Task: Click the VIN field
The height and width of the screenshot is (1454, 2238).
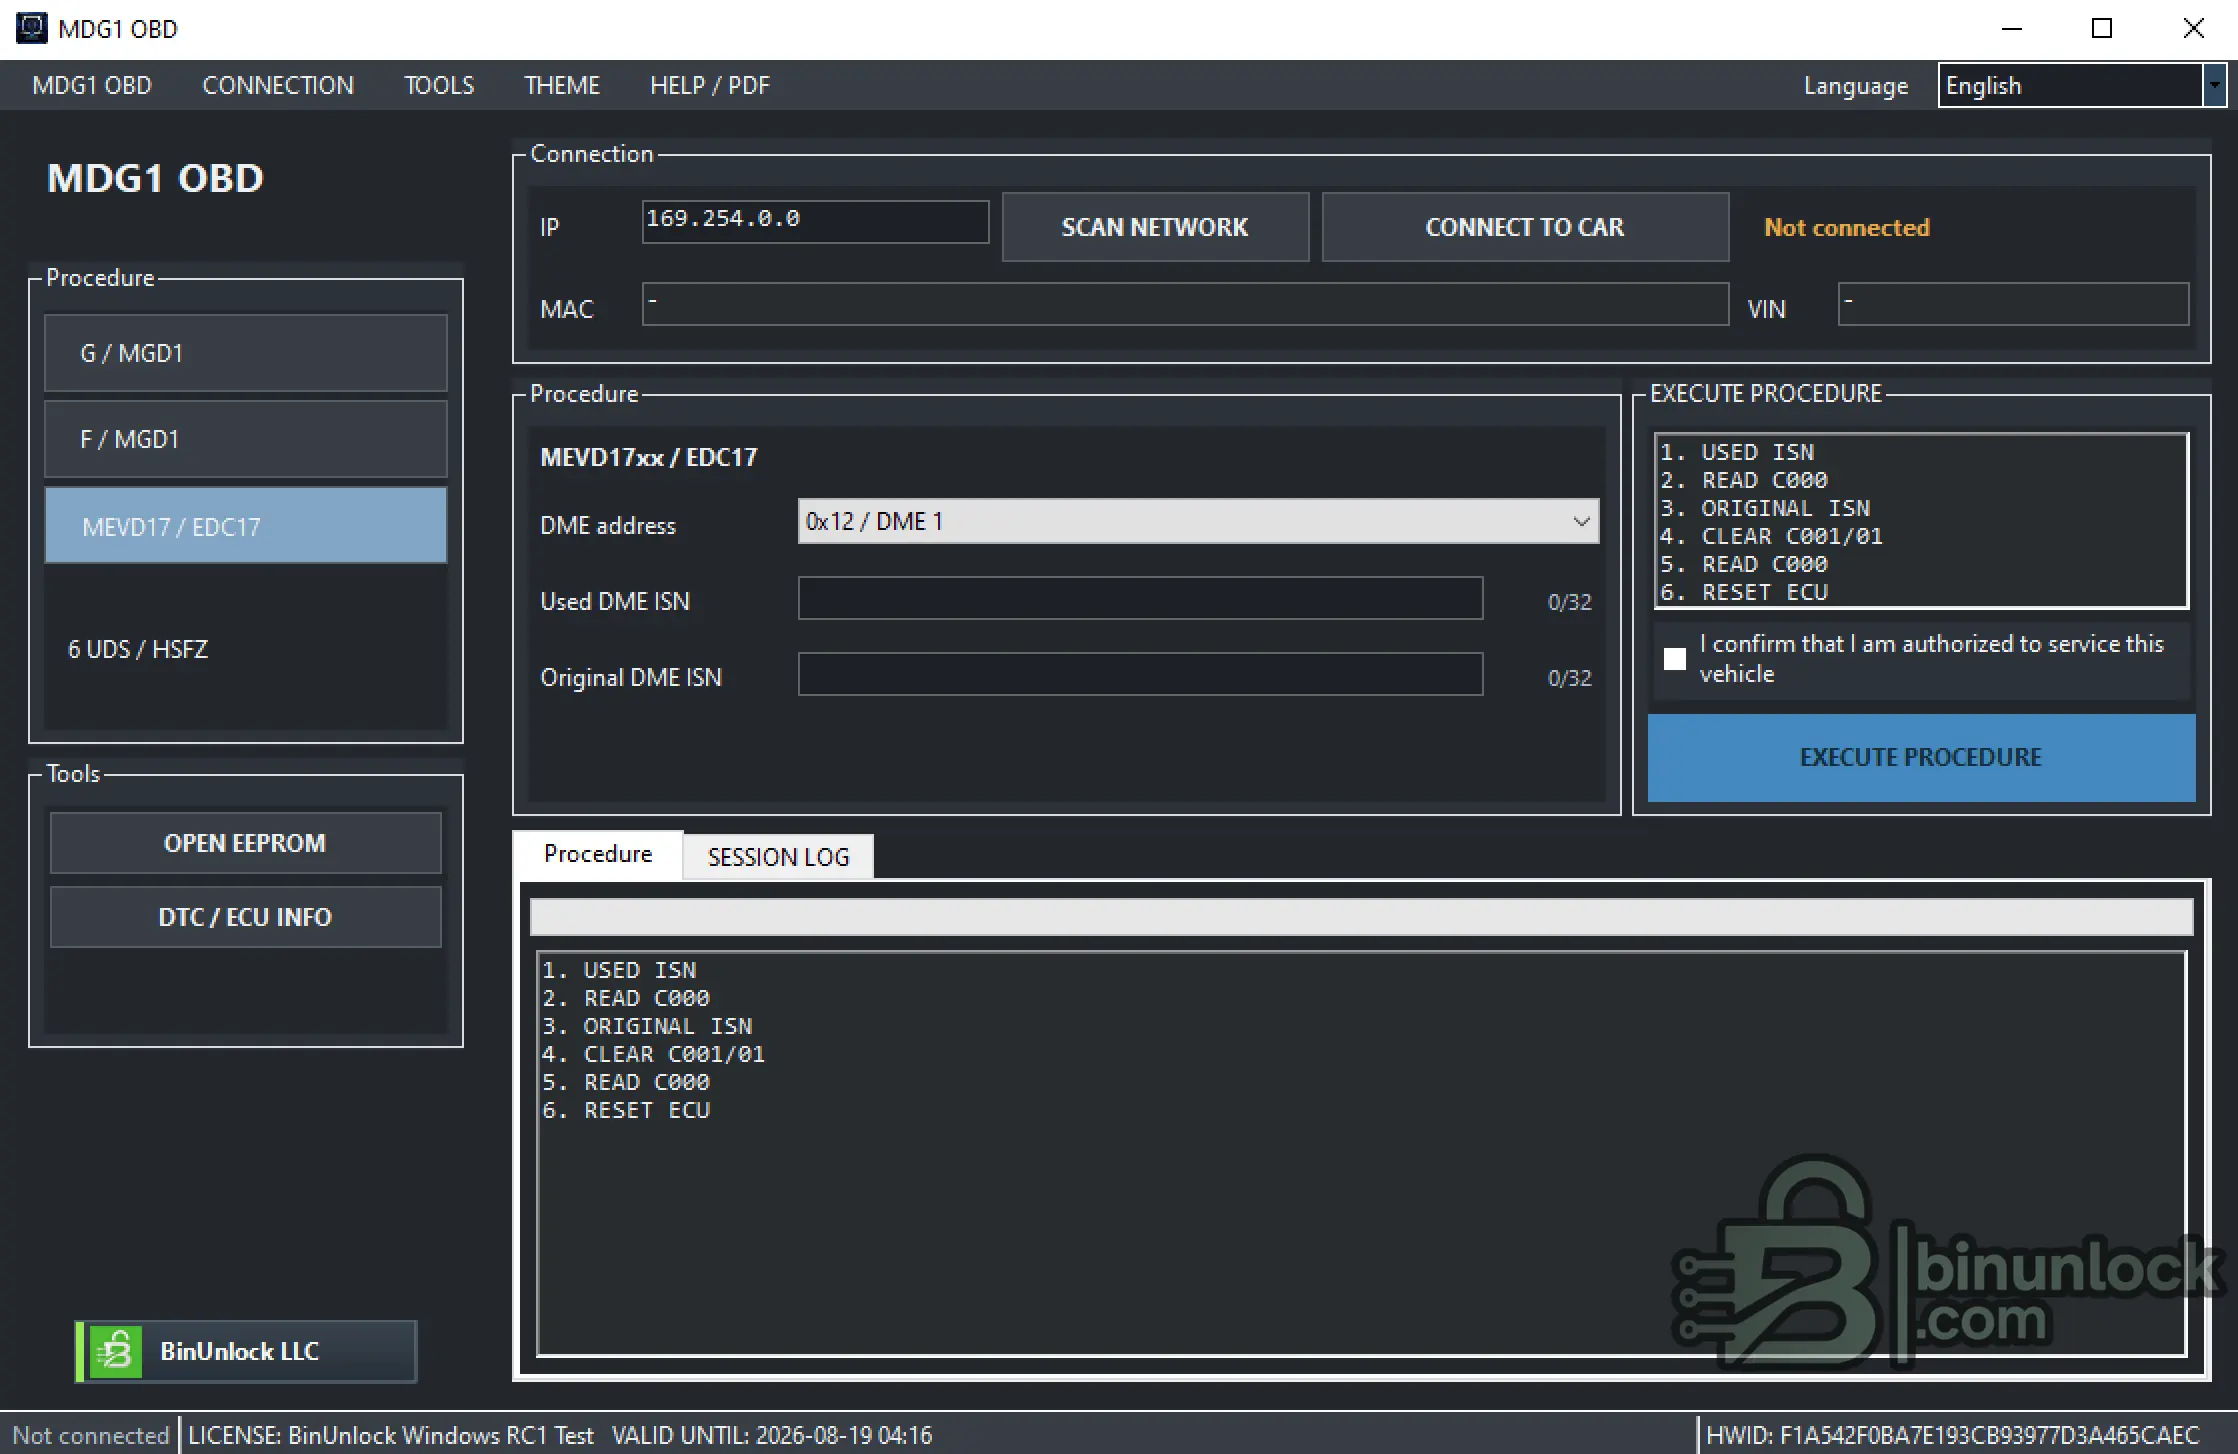Action: [x=2013, y=304]
